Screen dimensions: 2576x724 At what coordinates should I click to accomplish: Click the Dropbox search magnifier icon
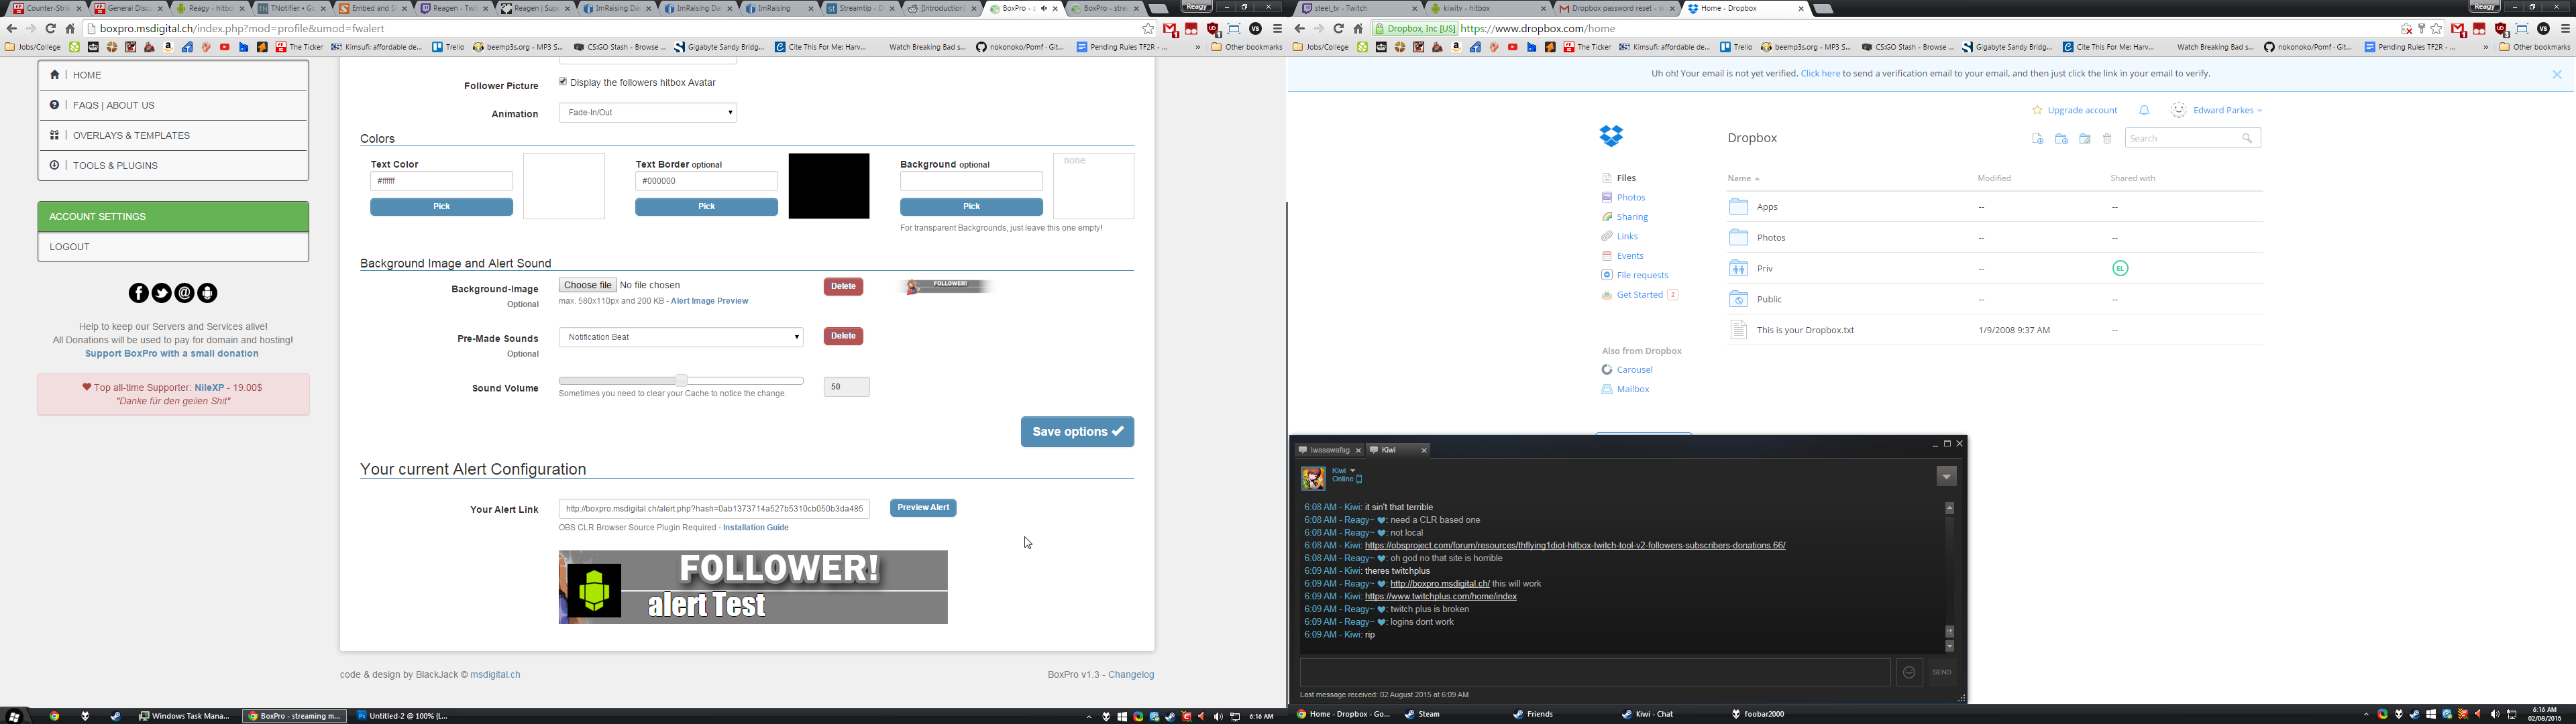pos(2246,138)
